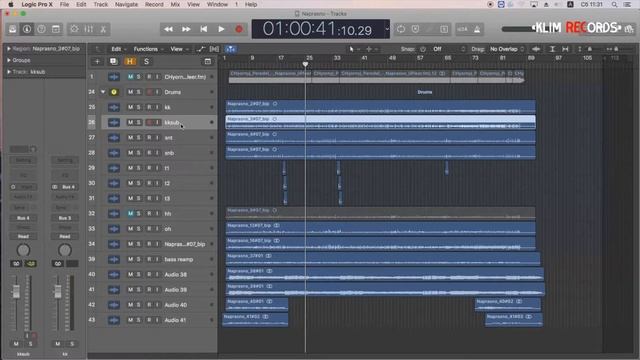Go to beginning of project
Image resolution: width=640 pixels, height=360 pixels.
pyautogui.click(x=204, y=29)
